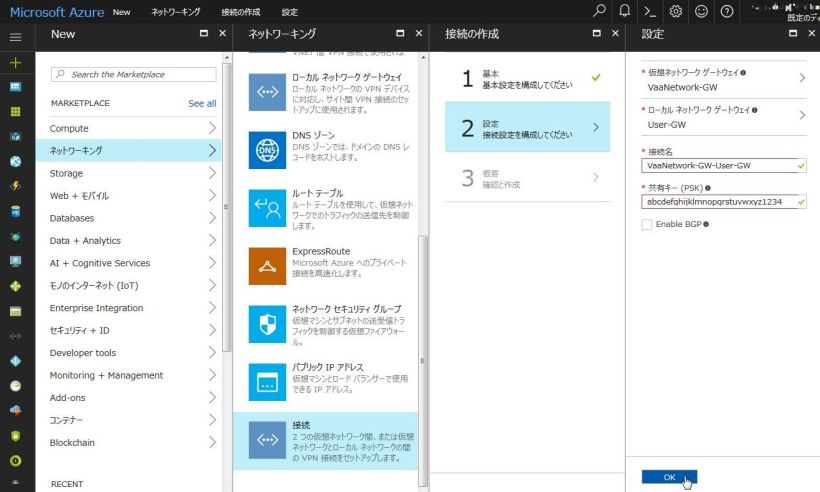Click the green plus New icon in sidebar
Image resolution: width=820 pixels, height=492 pixels.
(15, 62)
